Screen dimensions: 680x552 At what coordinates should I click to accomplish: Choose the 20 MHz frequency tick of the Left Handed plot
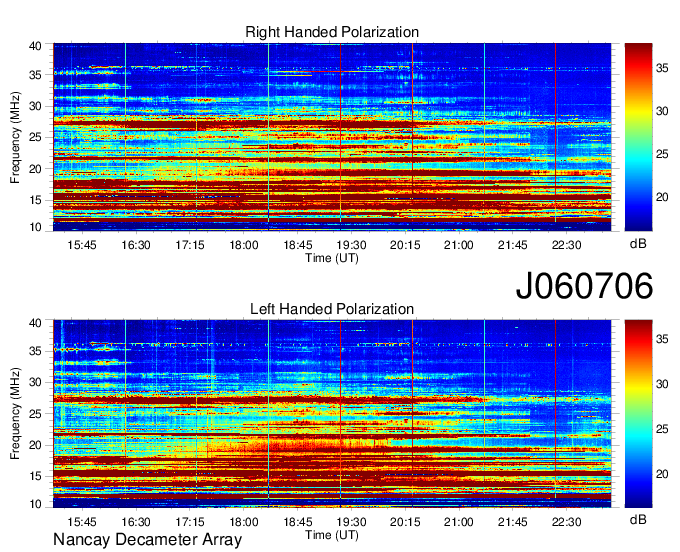[35, 445]
